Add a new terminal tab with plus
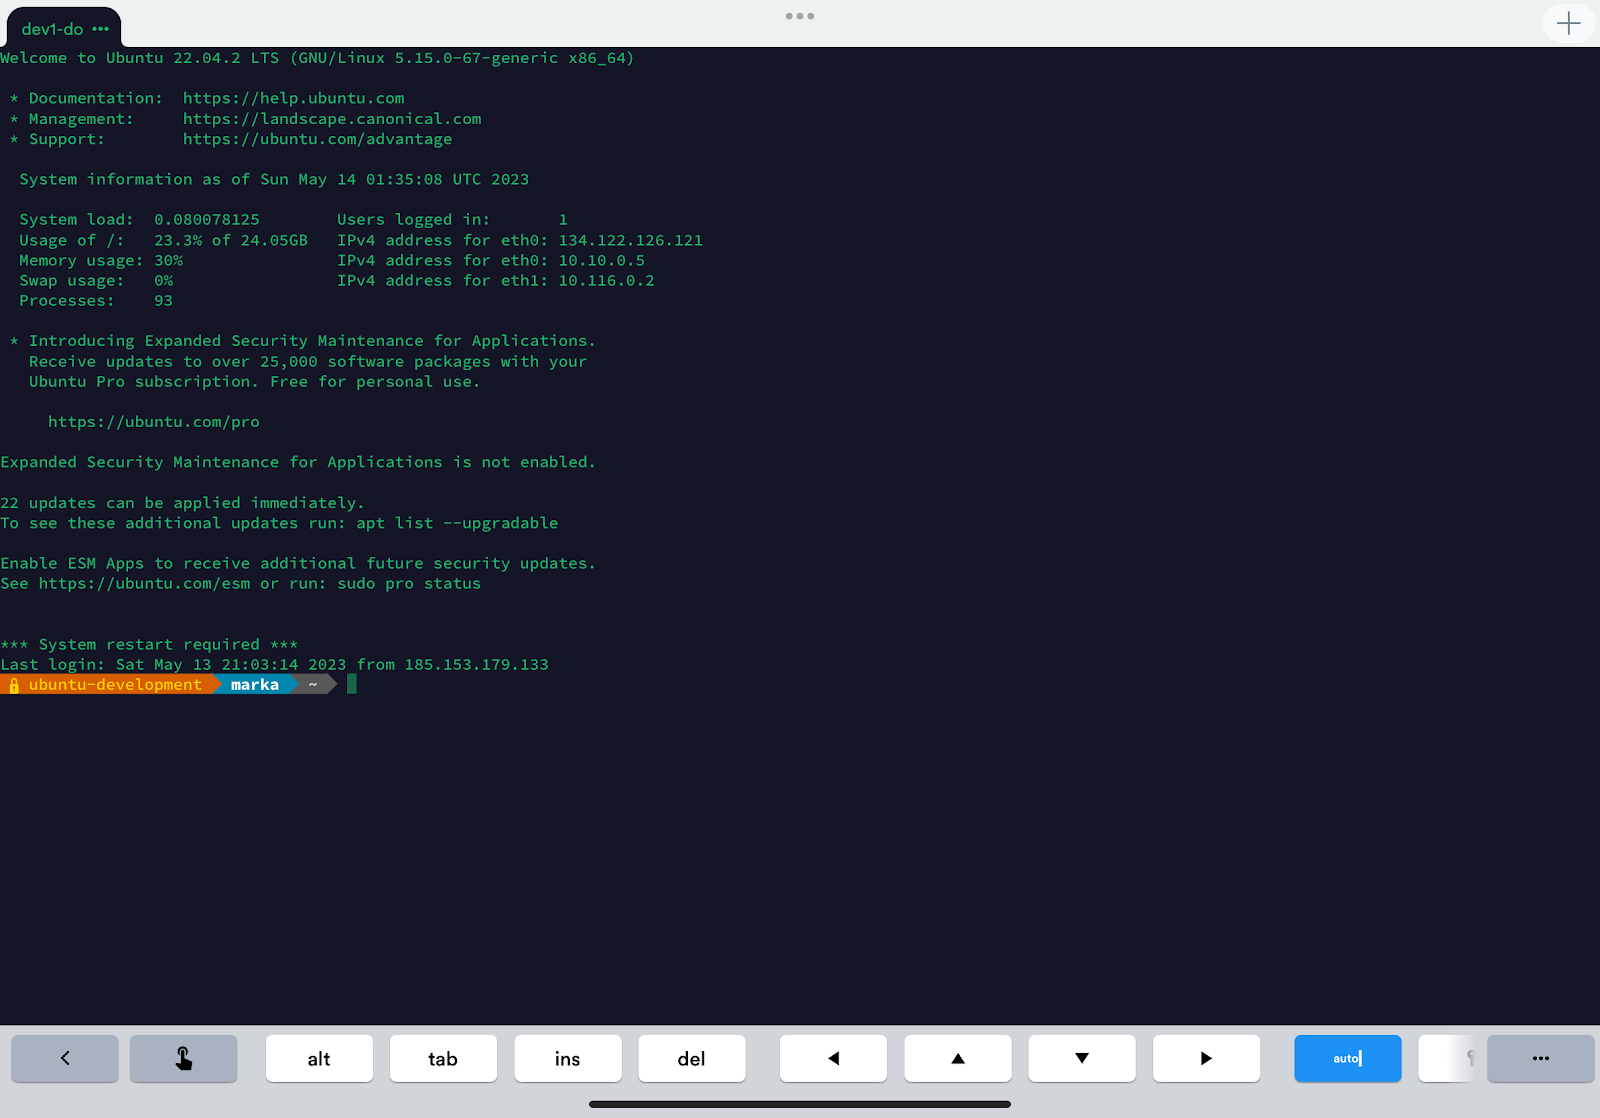The width and height of the screenshot is (1600, 1118). point(1568,23)
